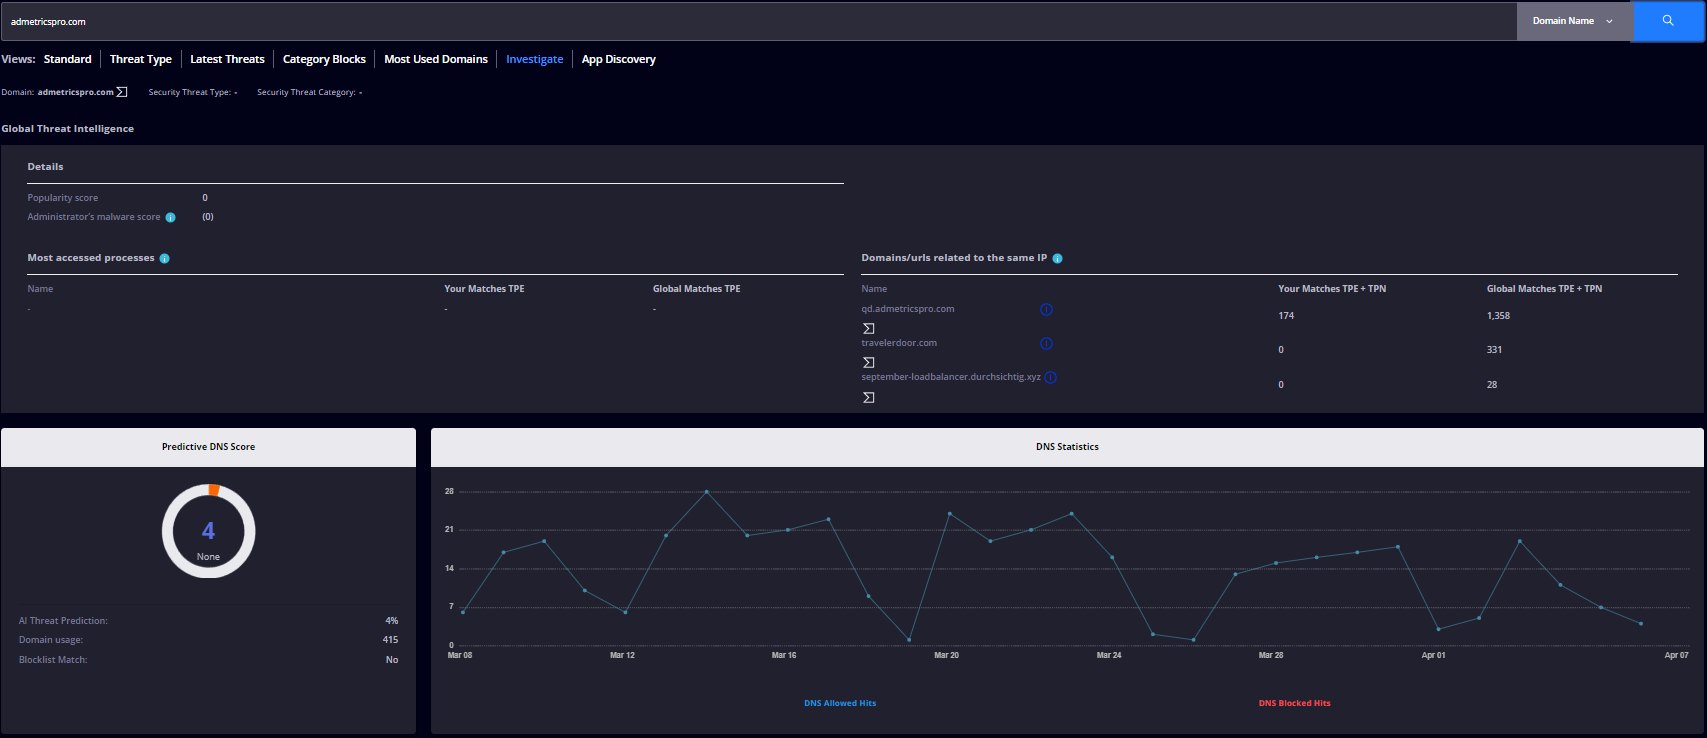Click the 1,358 global matches value
The height and width of the screenshot is (738, 1707).
tap(1498, 316)
